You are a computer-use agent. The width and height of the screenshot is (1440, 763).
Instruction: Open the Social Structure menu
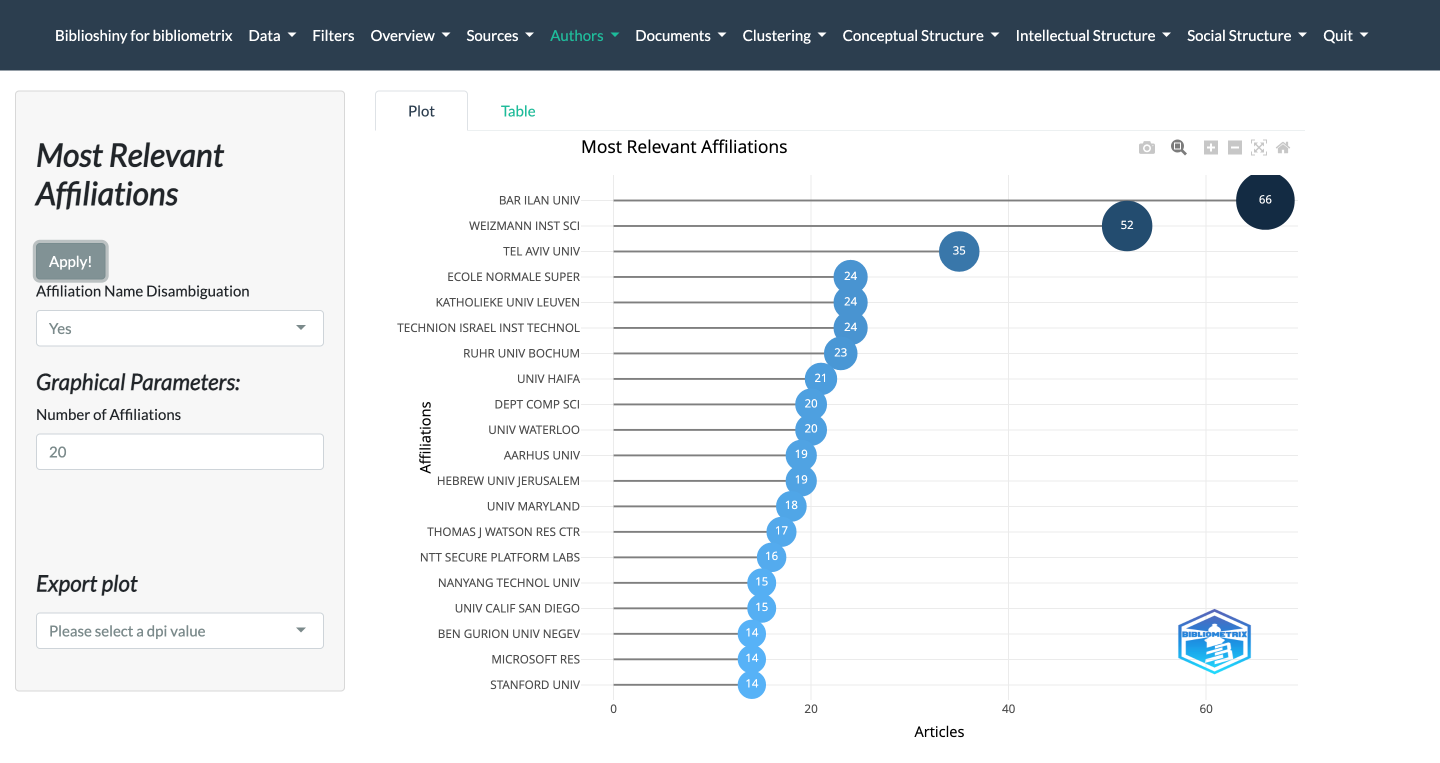click(1246, 35)
